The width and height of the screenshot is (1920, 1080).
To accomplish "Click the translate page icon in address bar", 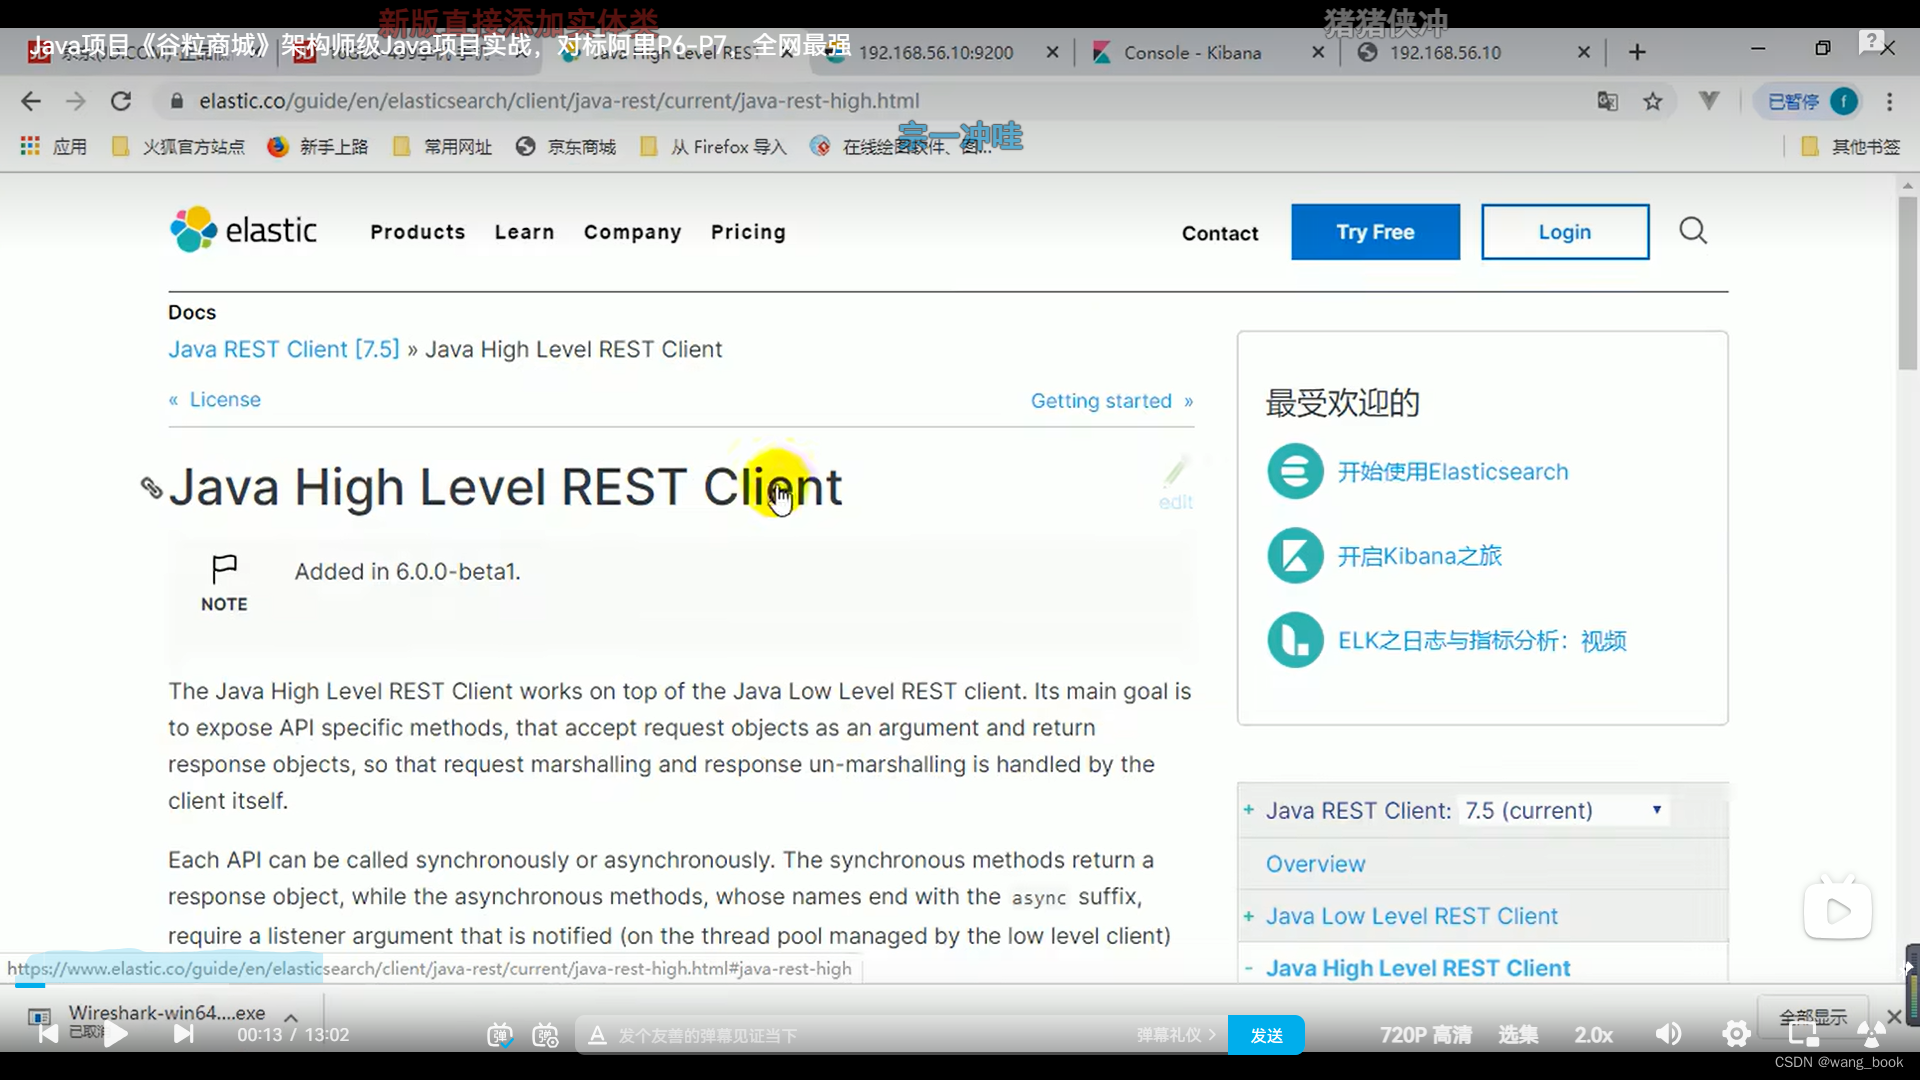I will click(x=1607, y=101).
